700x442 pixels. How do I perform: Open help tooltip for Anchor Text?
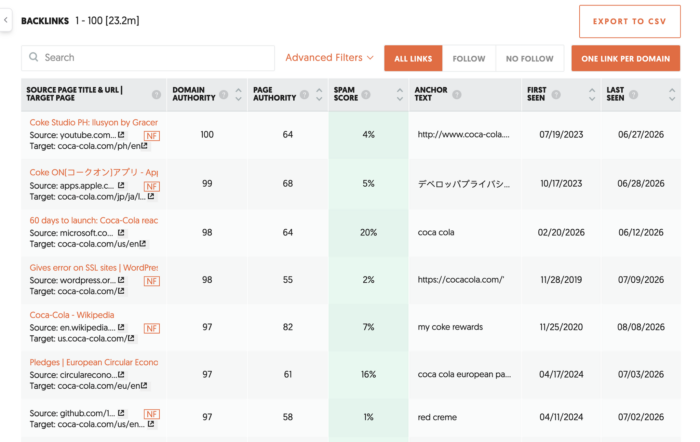click(456, 95)
